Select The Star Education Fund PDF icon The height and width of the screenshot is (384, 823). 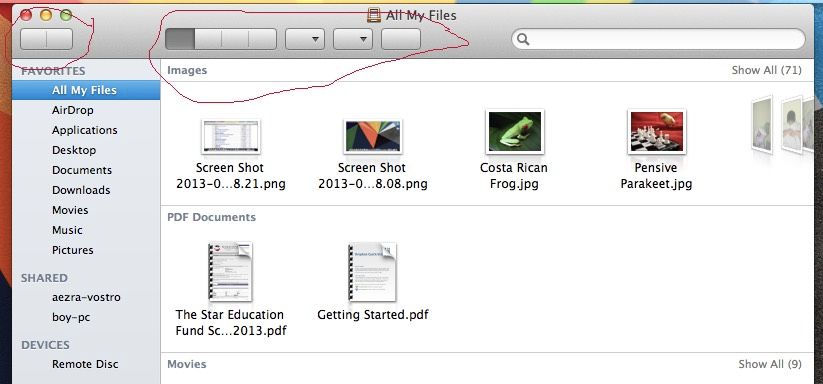pos(230,272)
